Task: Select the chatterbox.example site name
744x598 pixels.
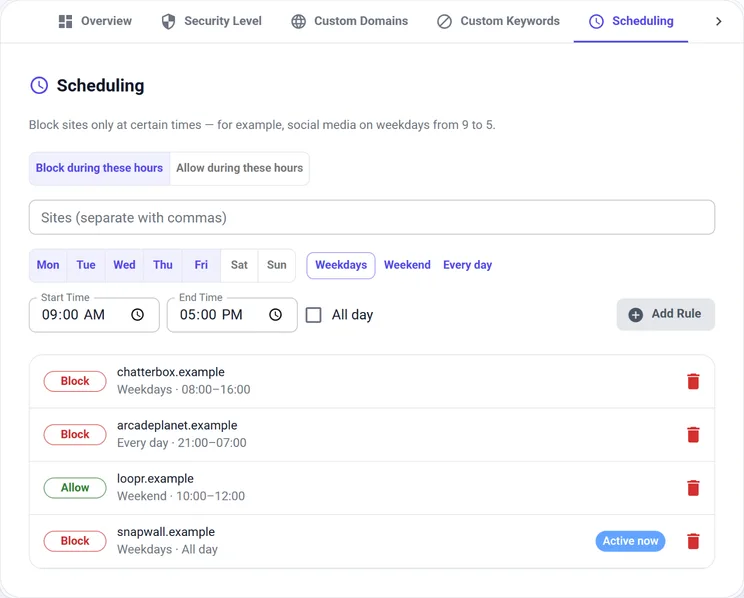Action: point(171,372)
